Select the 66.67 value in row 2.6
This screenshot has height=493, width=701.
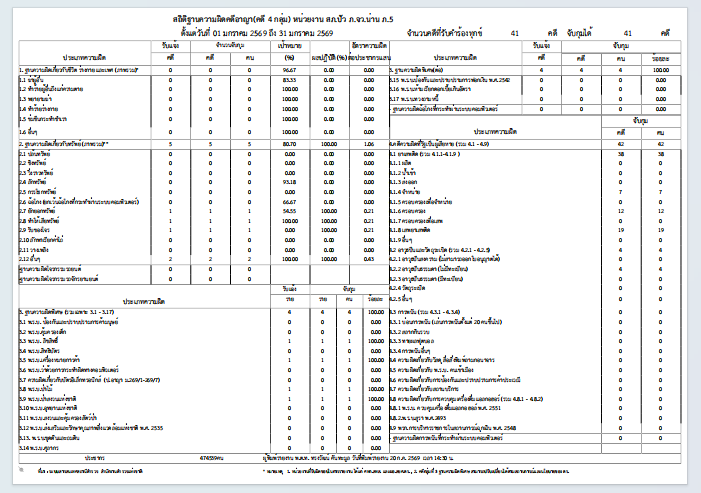[290, 202]
